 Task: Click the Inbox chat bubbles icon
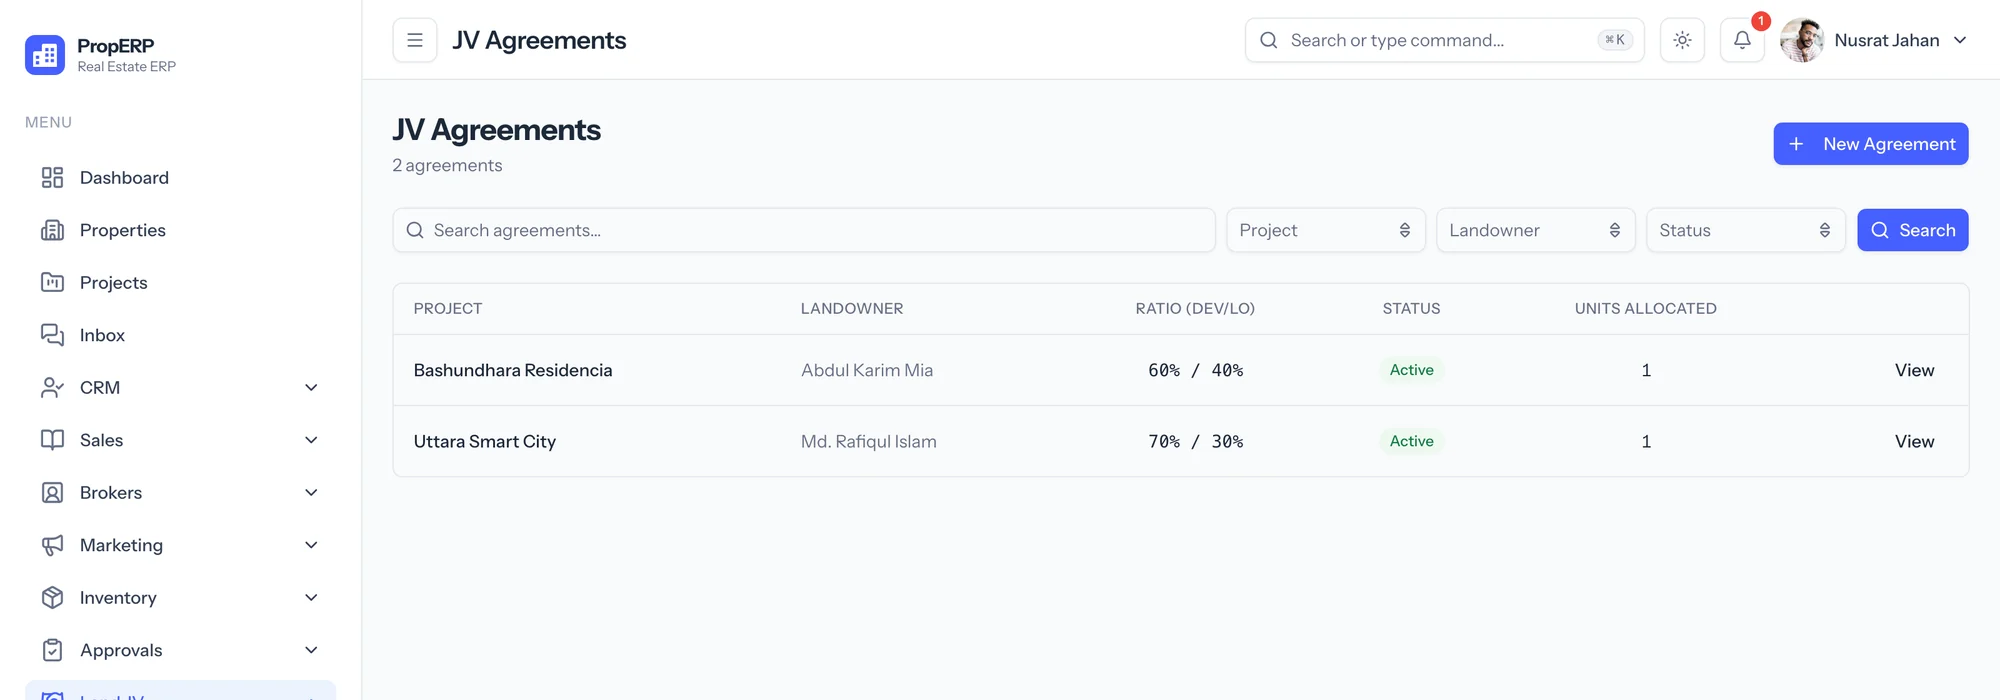(x=52, y=335)
